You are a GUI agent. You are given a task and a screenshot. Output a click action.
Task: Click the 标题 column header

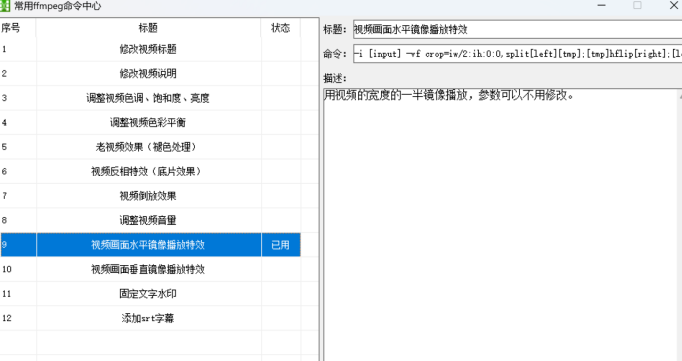pos(148,28)
